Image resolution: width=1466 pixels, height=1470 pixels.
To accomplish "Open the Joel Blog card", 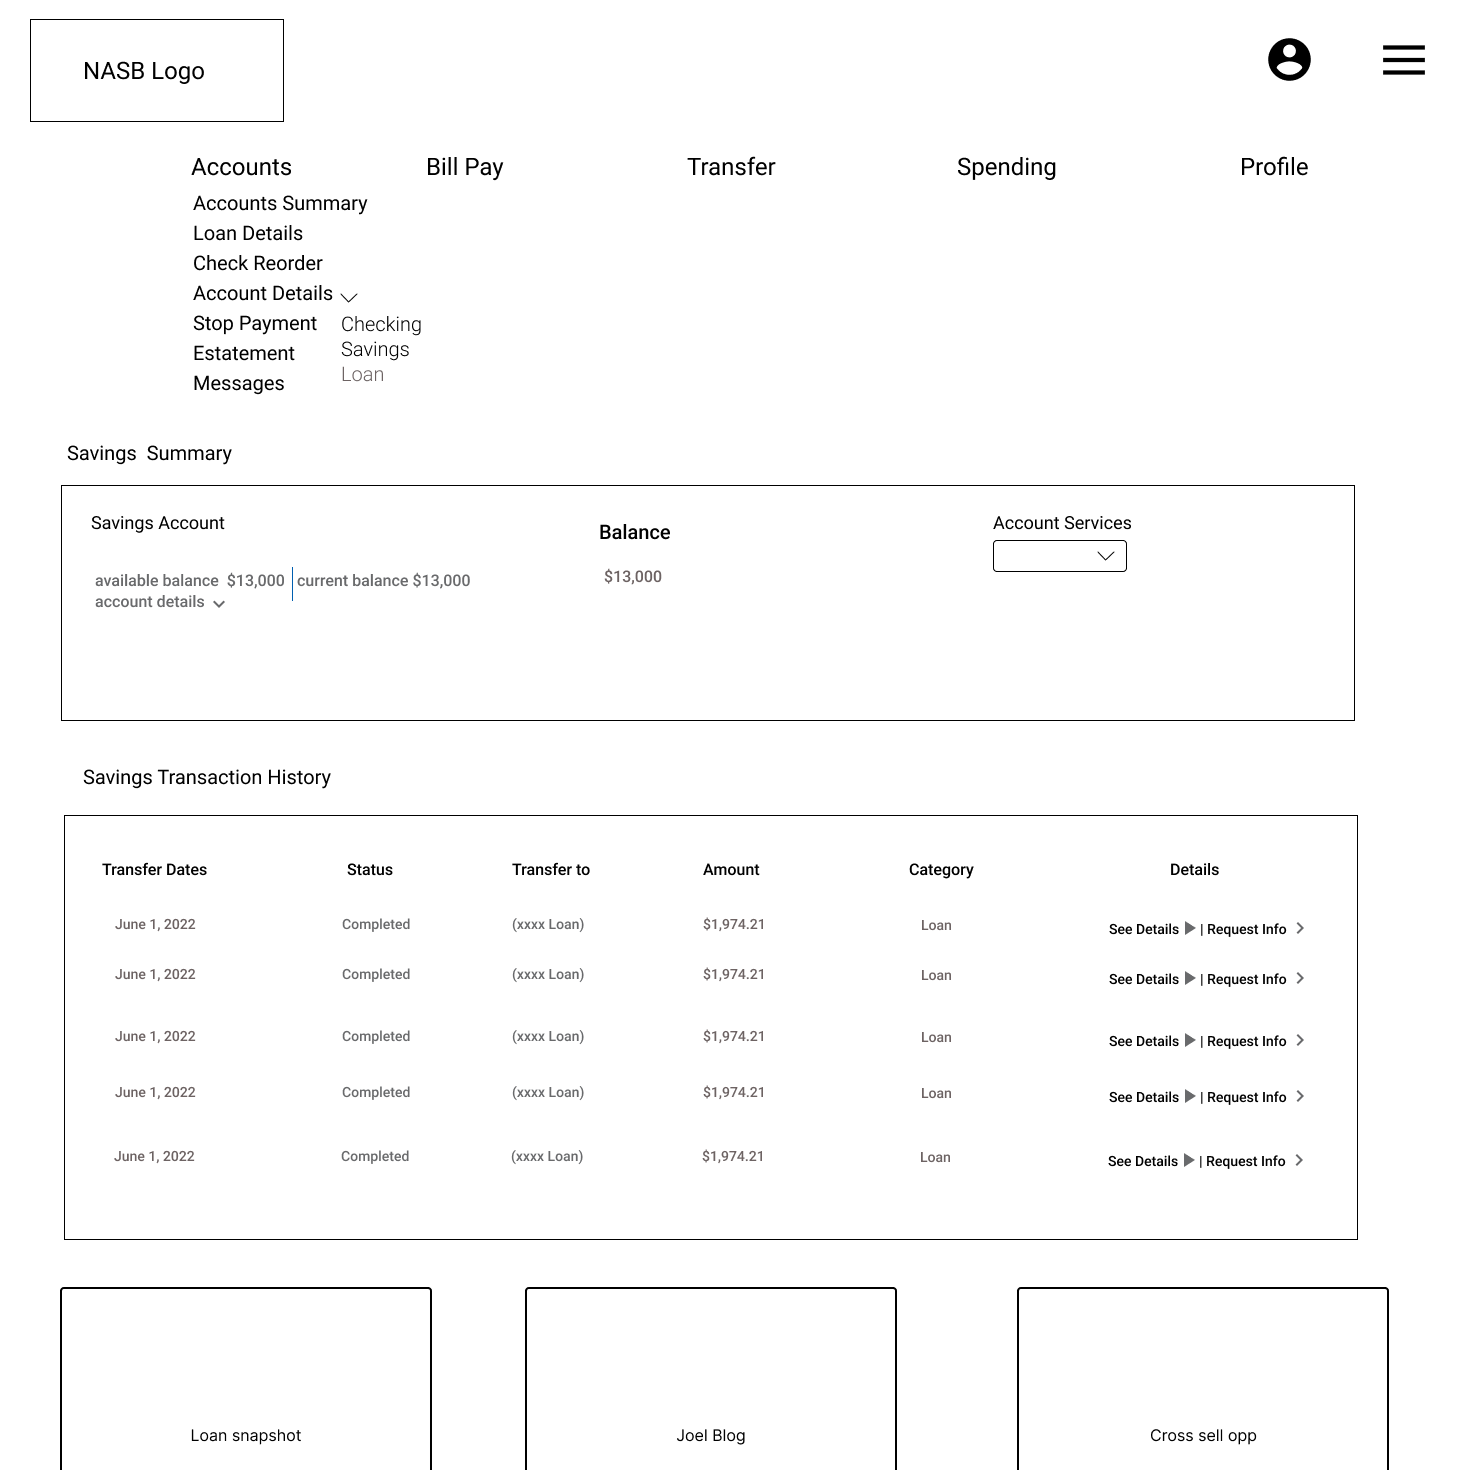I will 711,1379.
